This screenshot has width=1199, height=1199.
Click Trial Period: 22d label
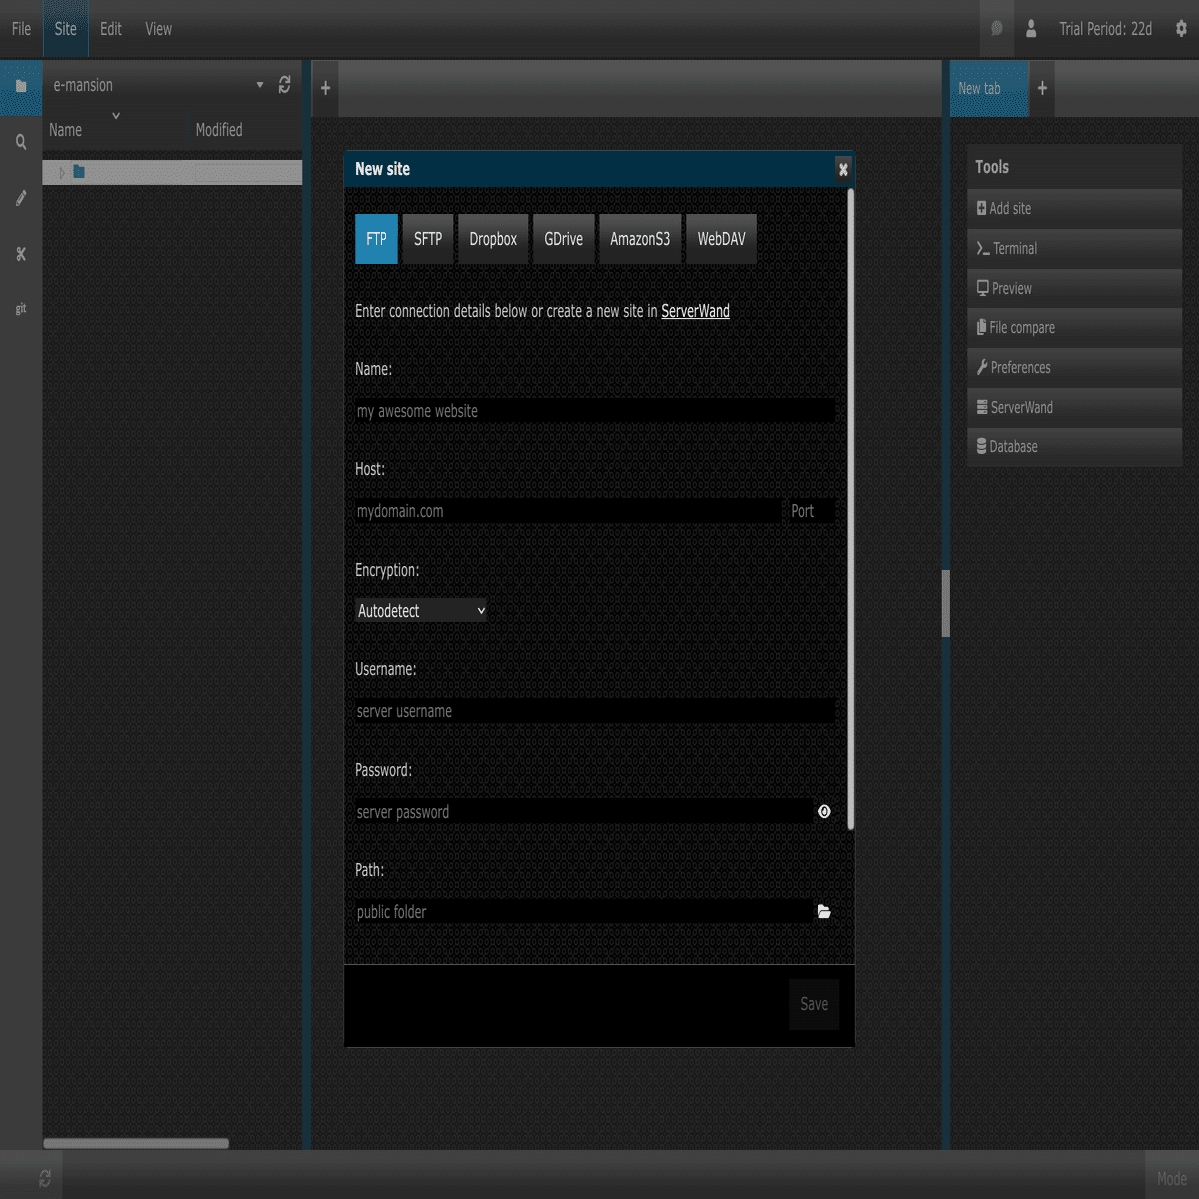tap(1105, 29)
